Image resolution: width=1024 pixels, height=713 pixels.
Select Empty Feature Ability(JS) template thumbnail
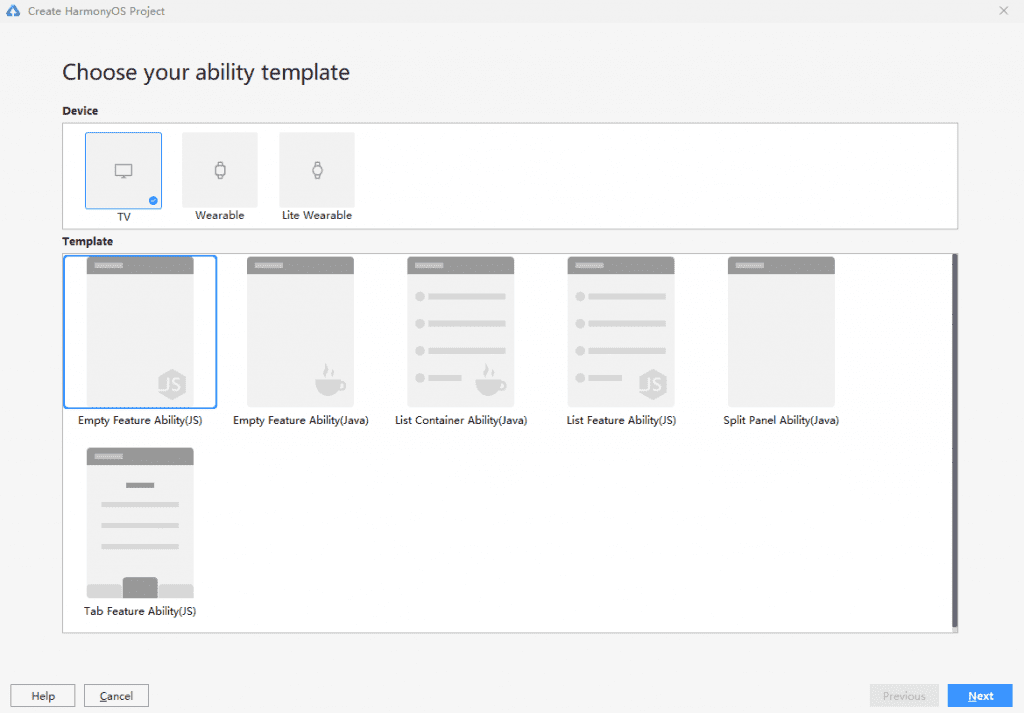coord(140,332)
